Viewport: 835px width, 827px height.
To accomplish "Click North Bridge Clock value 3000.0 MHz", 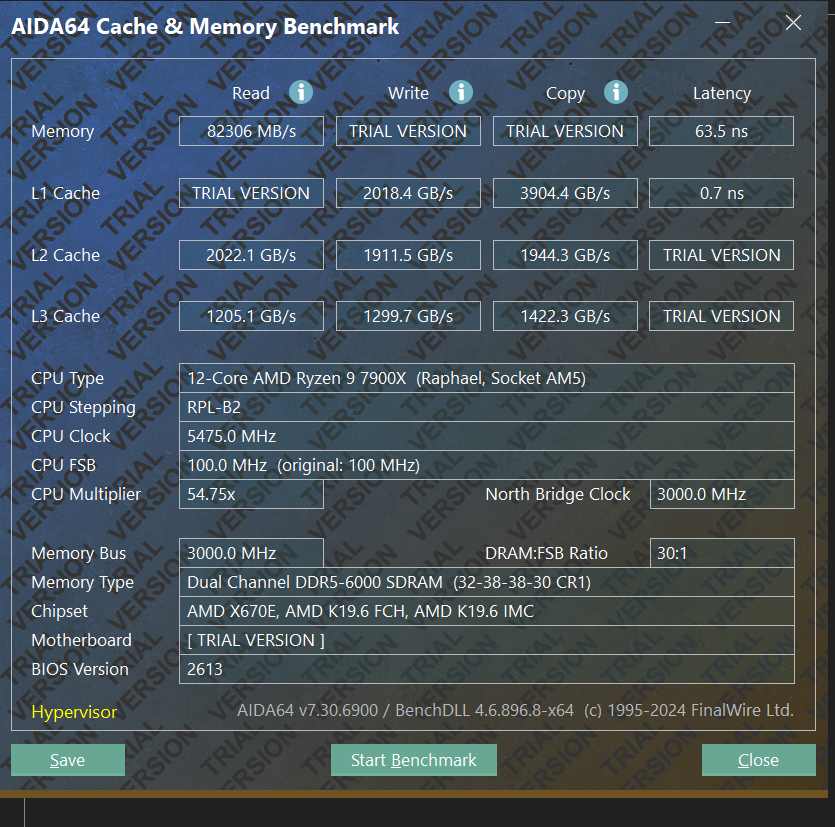I will click(x=722, y=494).
